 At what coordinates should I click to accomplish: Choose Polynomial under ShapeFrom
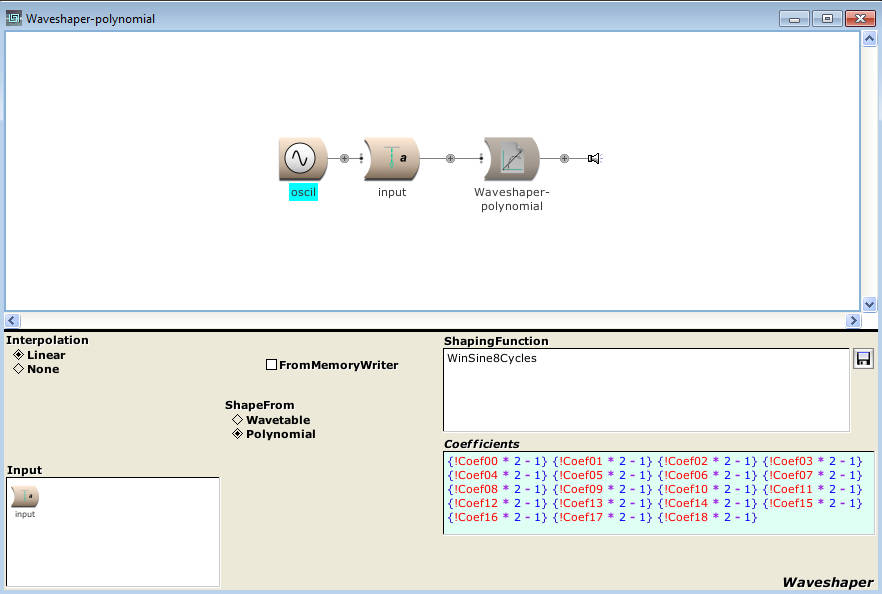tap(274, 434)
